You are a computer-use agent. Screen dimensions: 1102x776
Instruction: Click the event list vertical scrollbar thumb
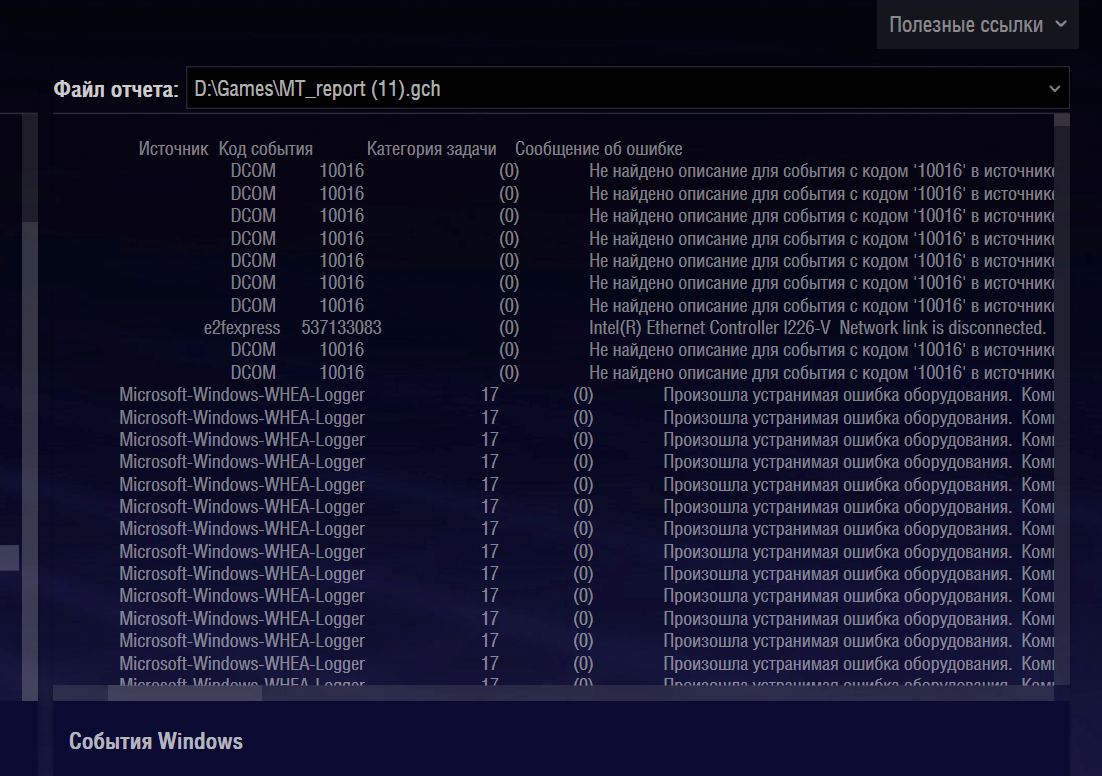point(1062,120)
